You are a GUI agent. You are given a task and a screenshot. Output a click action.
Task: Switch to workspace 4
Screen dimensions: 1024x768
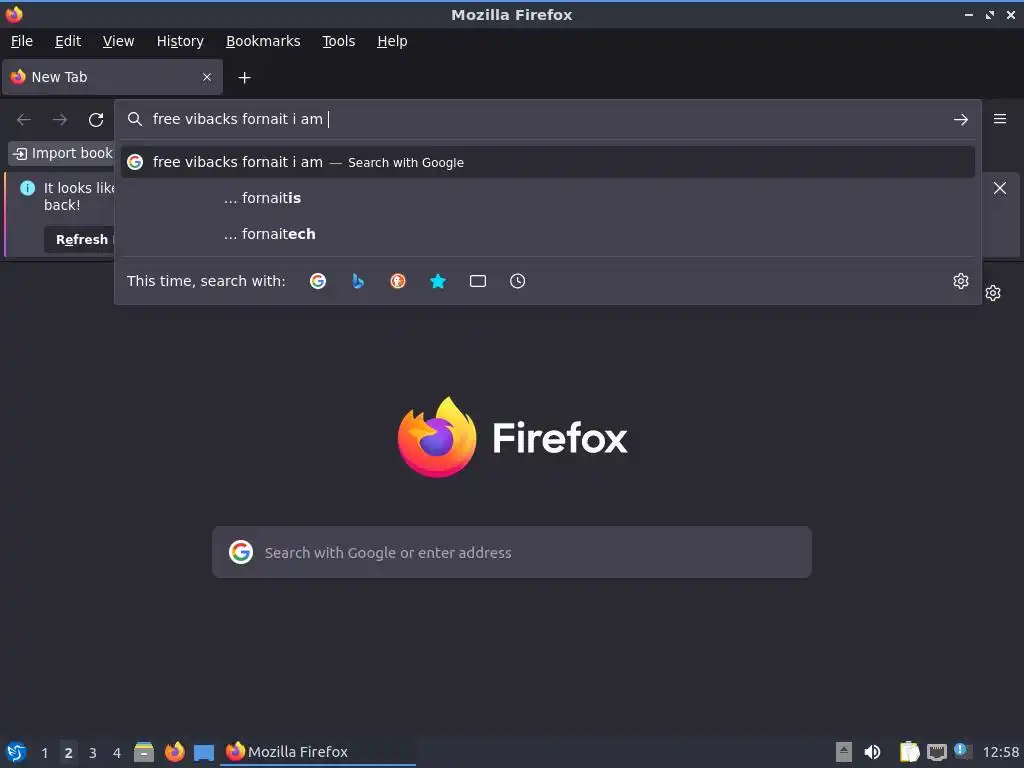117,753
